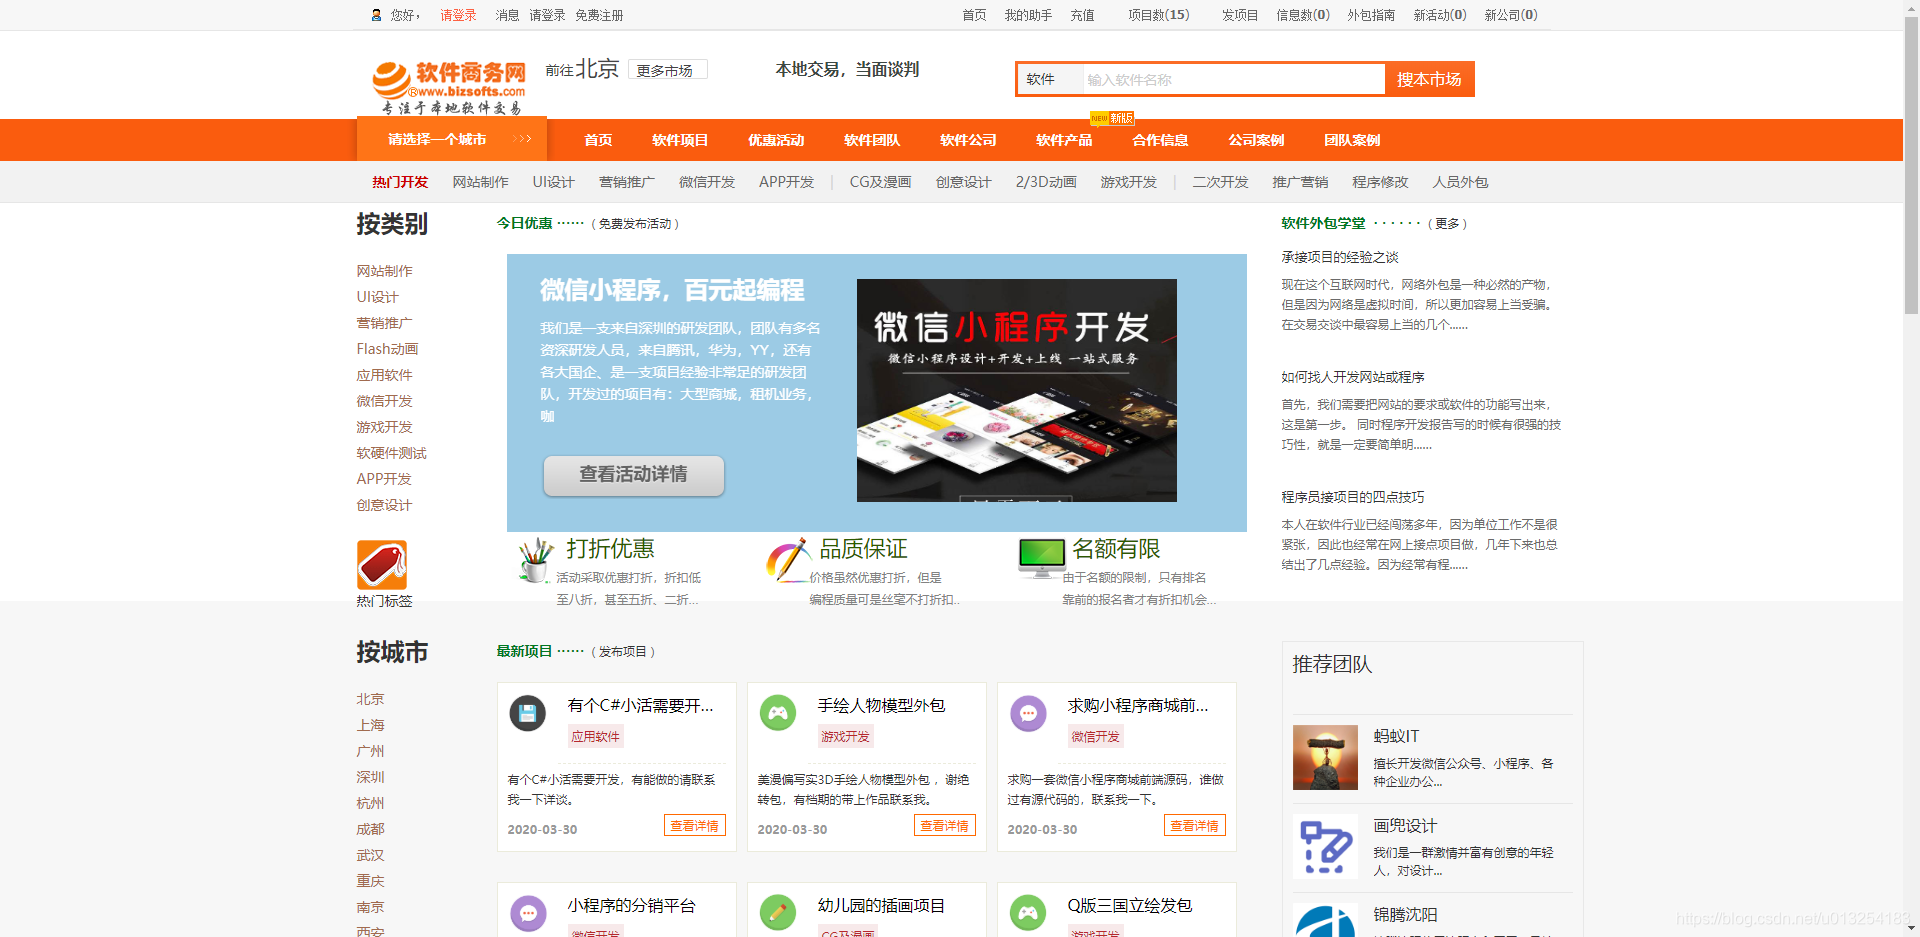1920x937 pixels.
Task: Open article 承接项目的经验之谈
Action: pyautogui.click(x=1340, y=257)
